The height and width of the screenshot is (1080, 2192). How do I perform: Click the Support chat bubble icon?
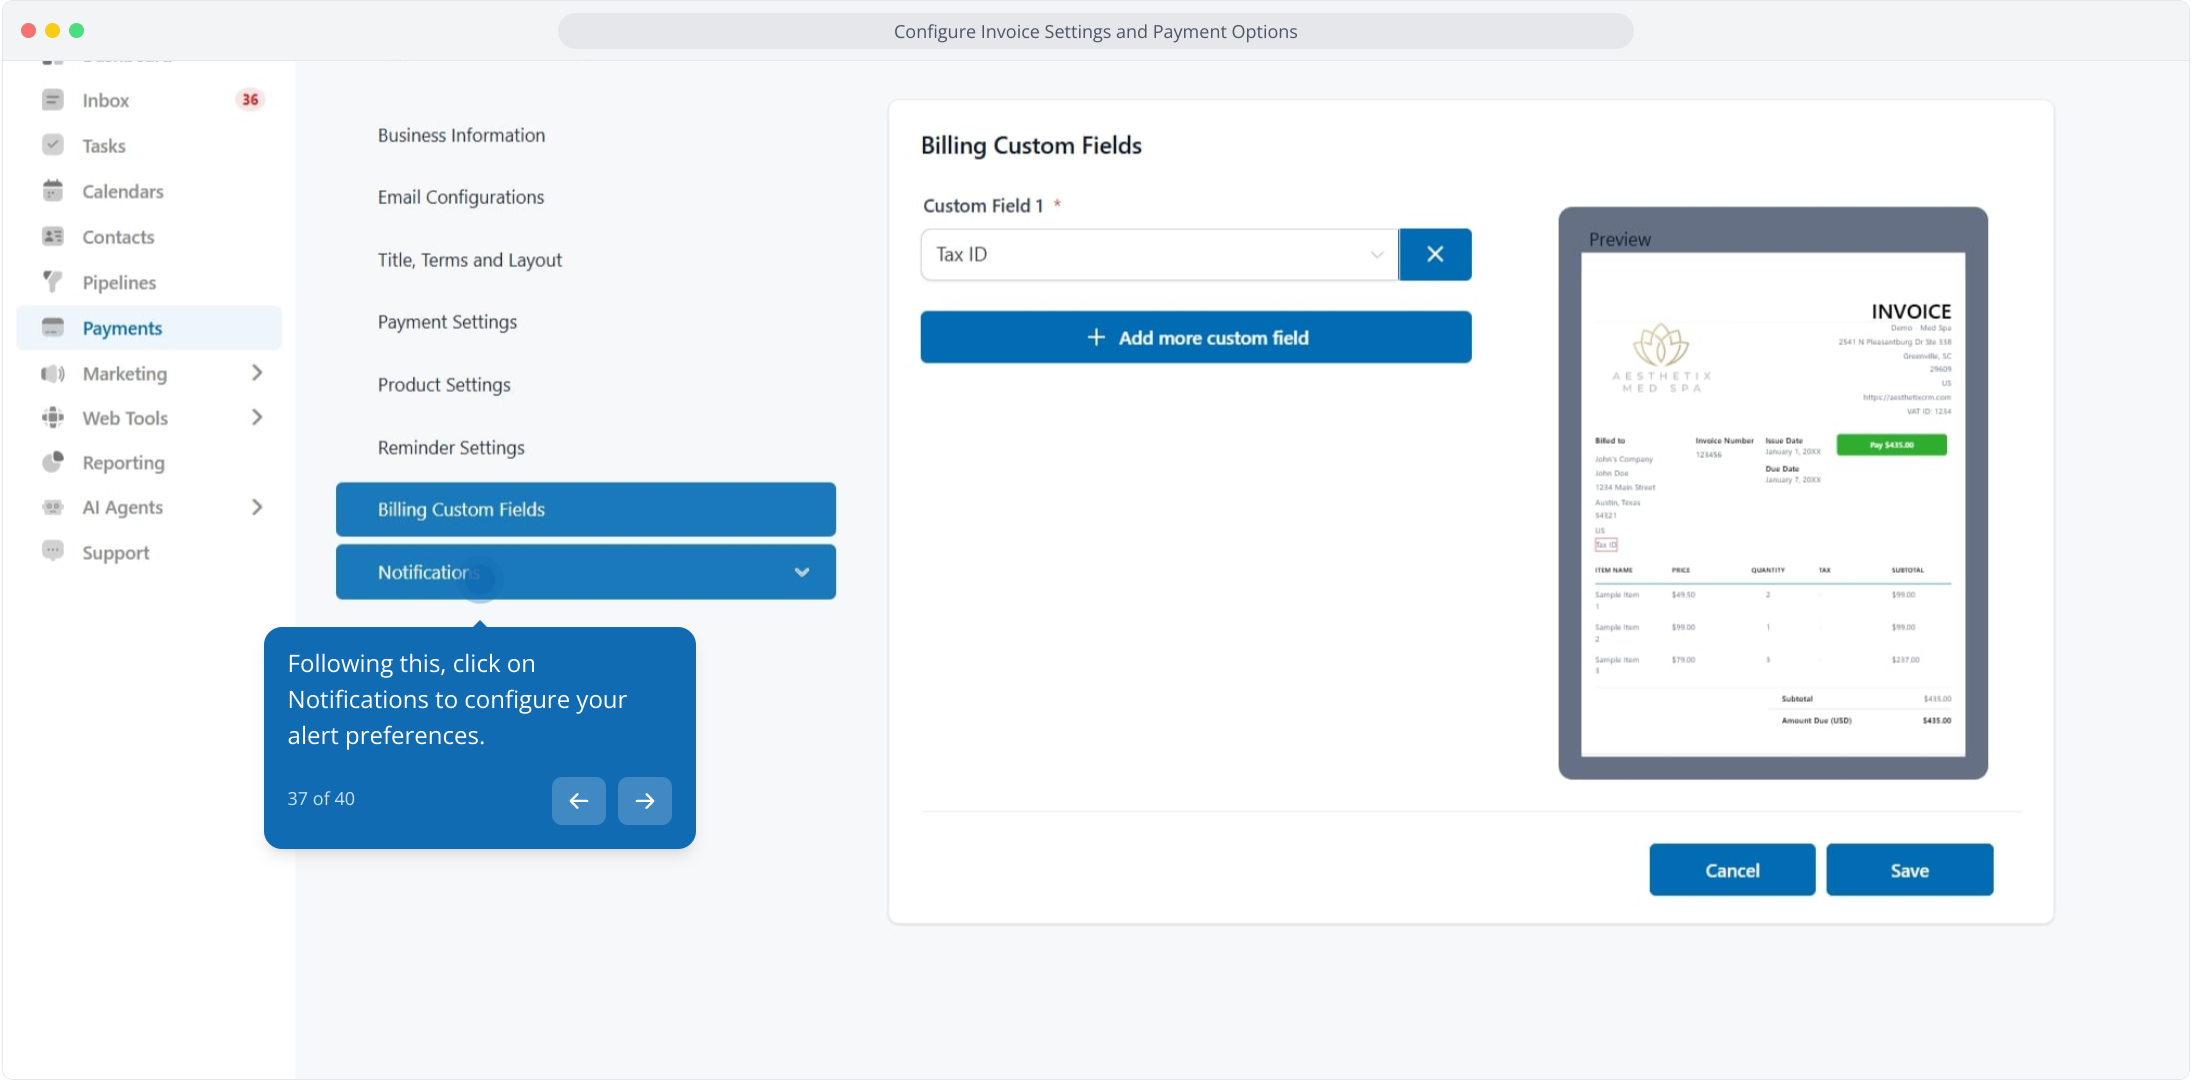[53, 551]
